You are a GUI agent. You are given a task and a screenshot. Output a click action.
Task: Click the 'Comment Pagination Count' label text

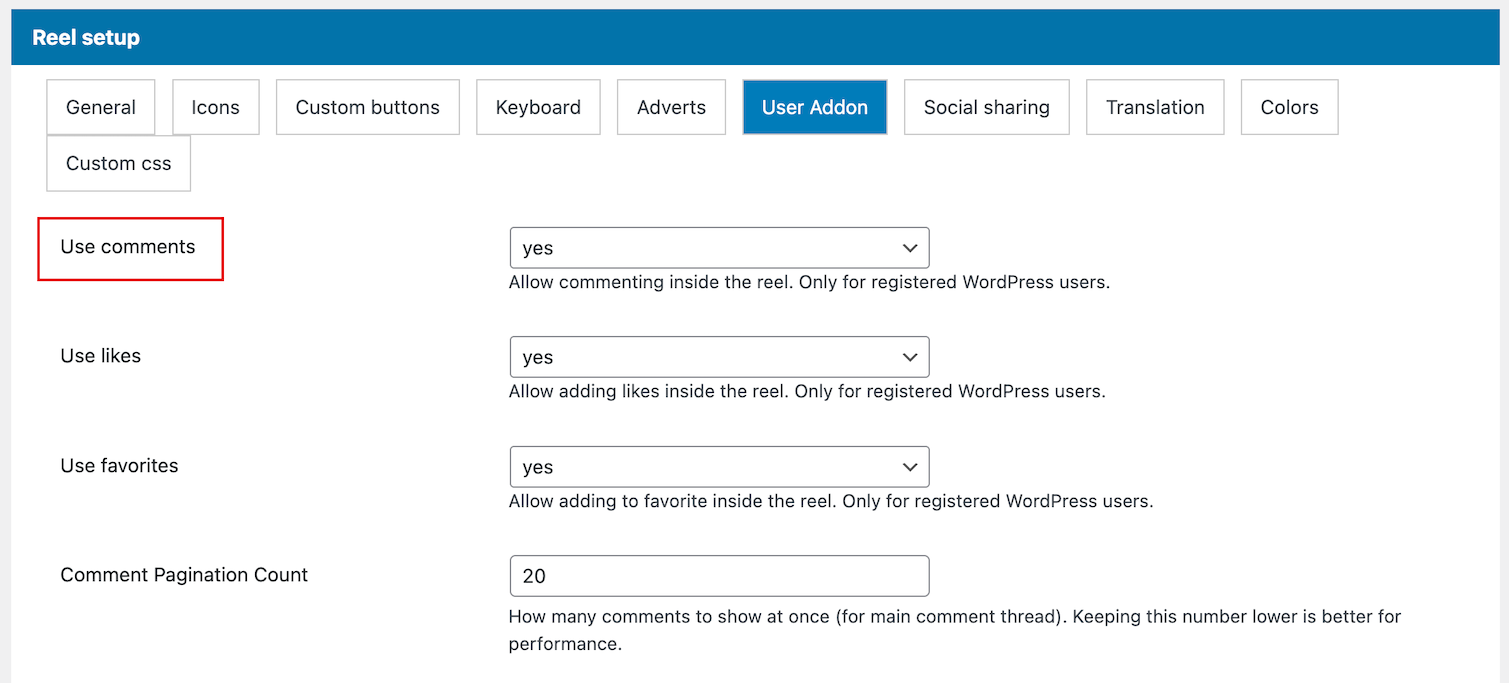click(184, 575)
